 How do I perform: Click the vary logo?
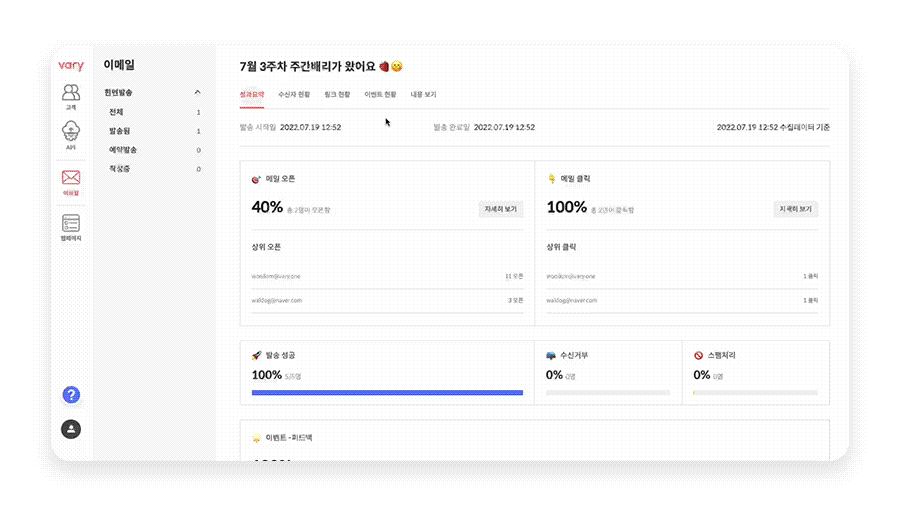71,65
